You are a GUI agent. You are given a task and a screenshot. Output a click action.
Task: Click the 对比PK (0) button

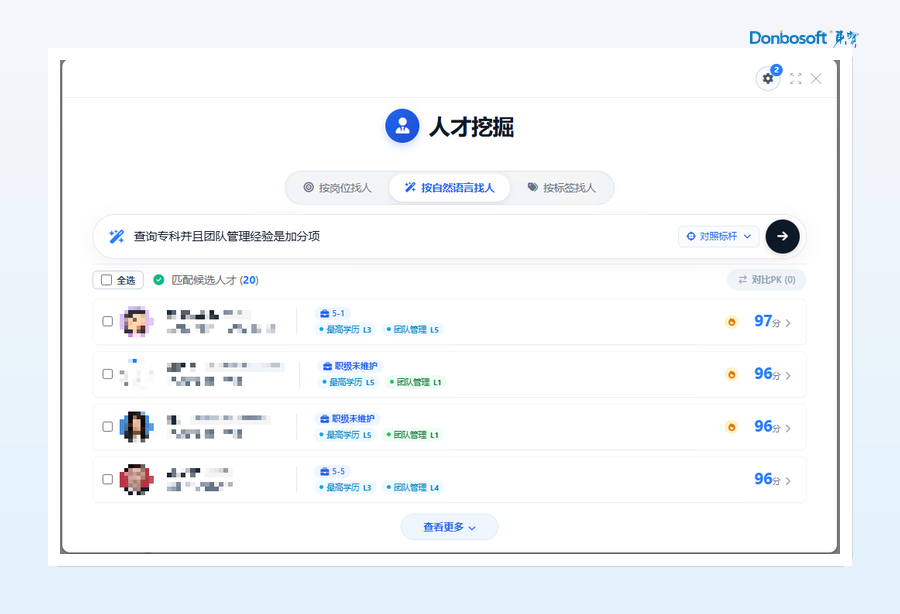click(767, 280)
